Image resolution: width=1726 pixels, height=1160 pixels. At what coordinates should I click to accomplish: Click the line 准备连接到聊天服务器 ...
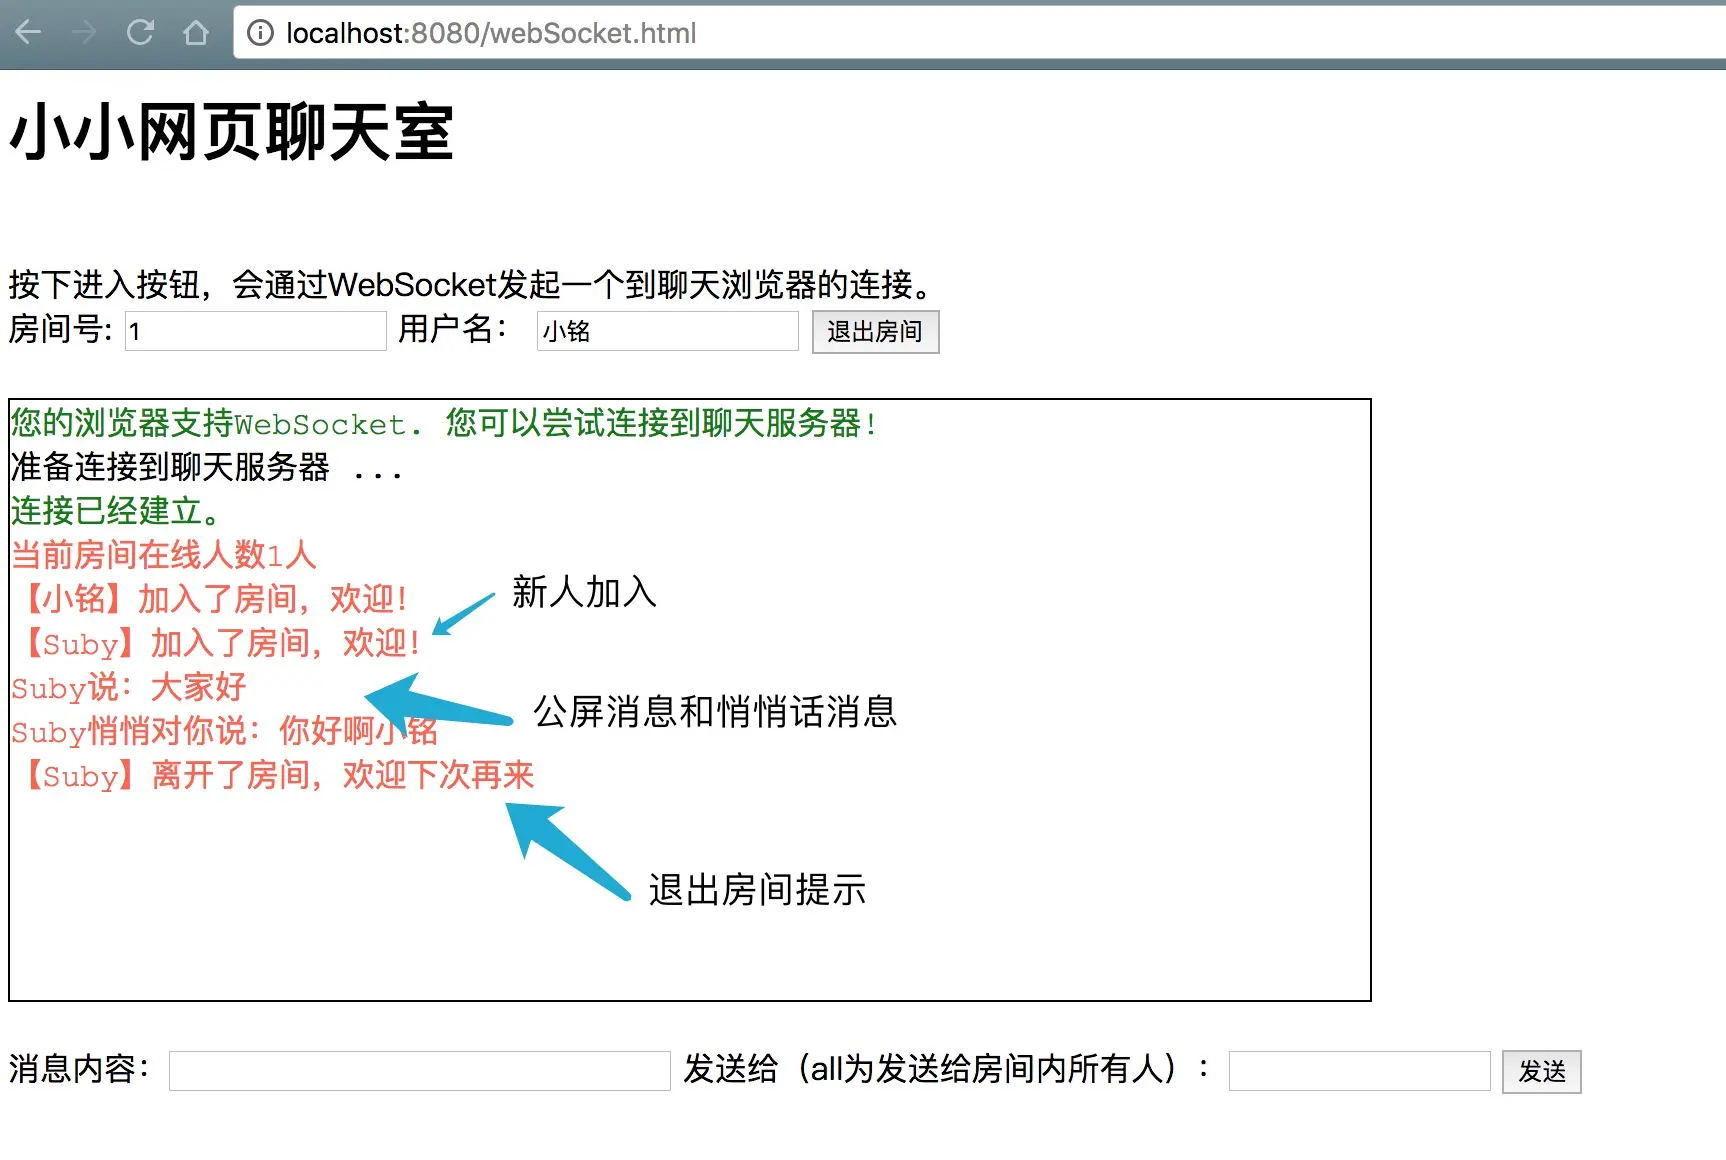[x=207, y=467]
